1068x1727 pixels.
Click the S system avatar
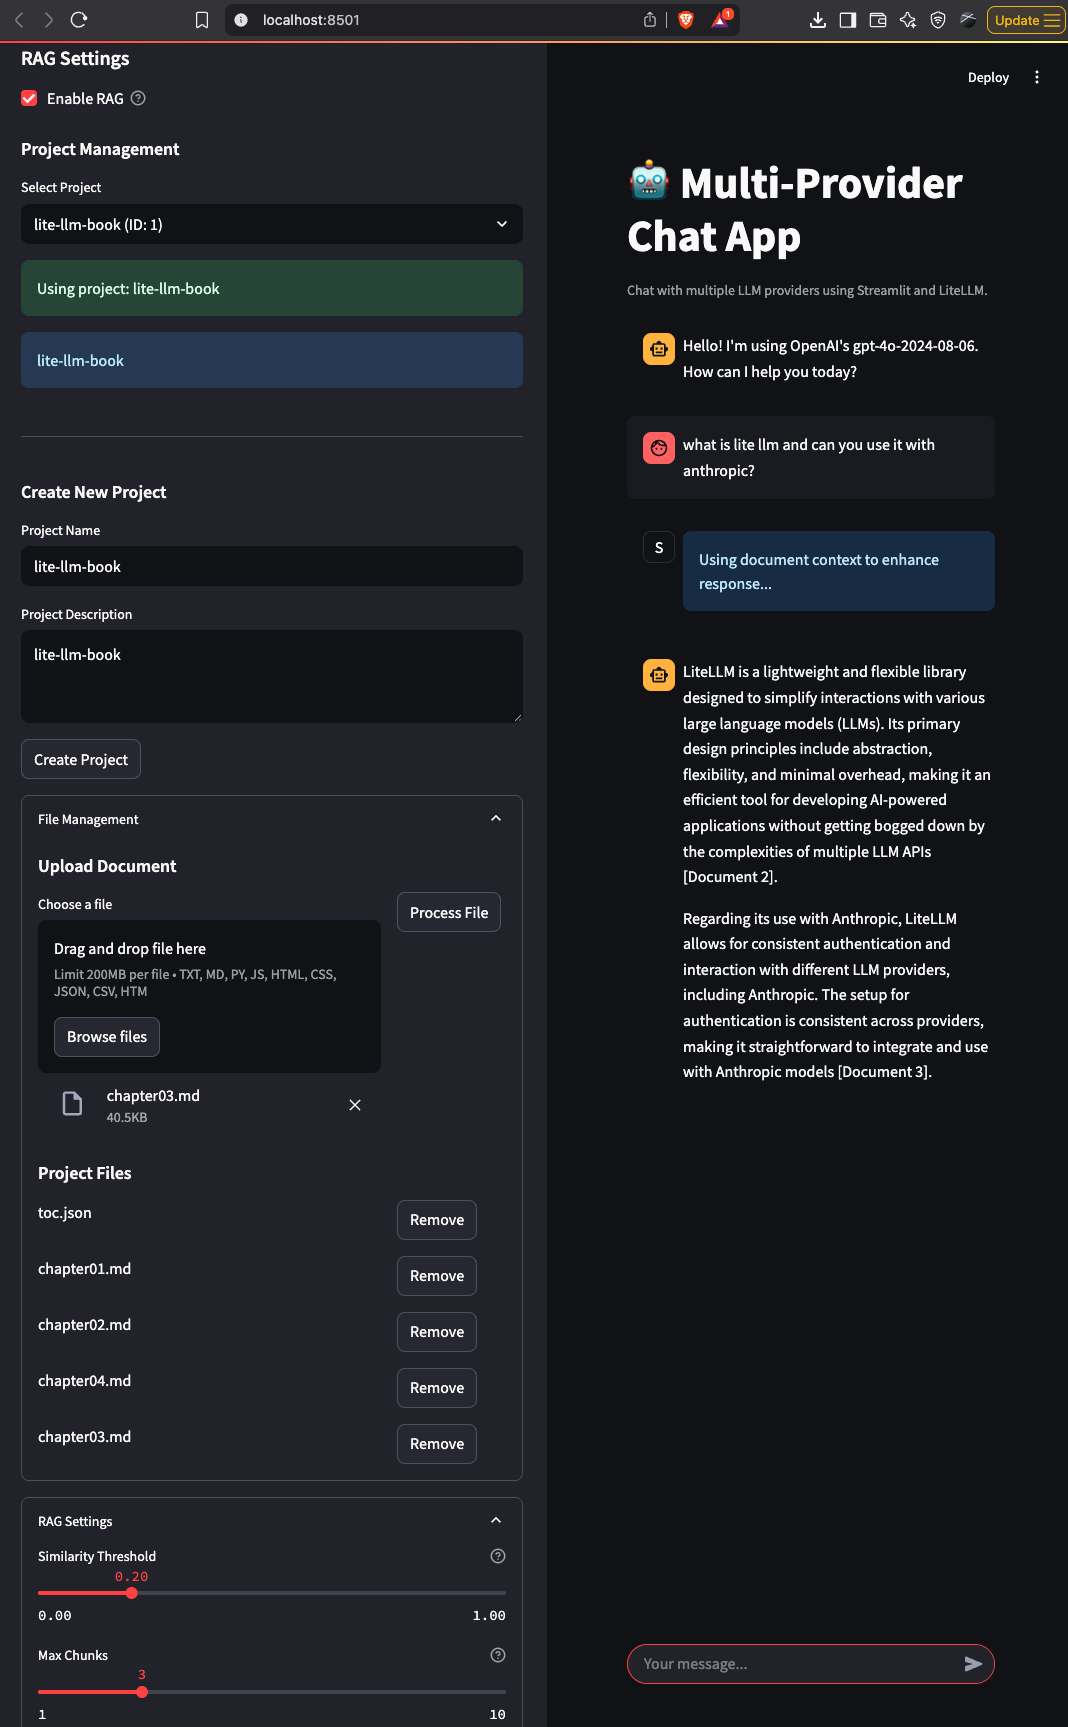pyautogui.click(x=659, y=547)
